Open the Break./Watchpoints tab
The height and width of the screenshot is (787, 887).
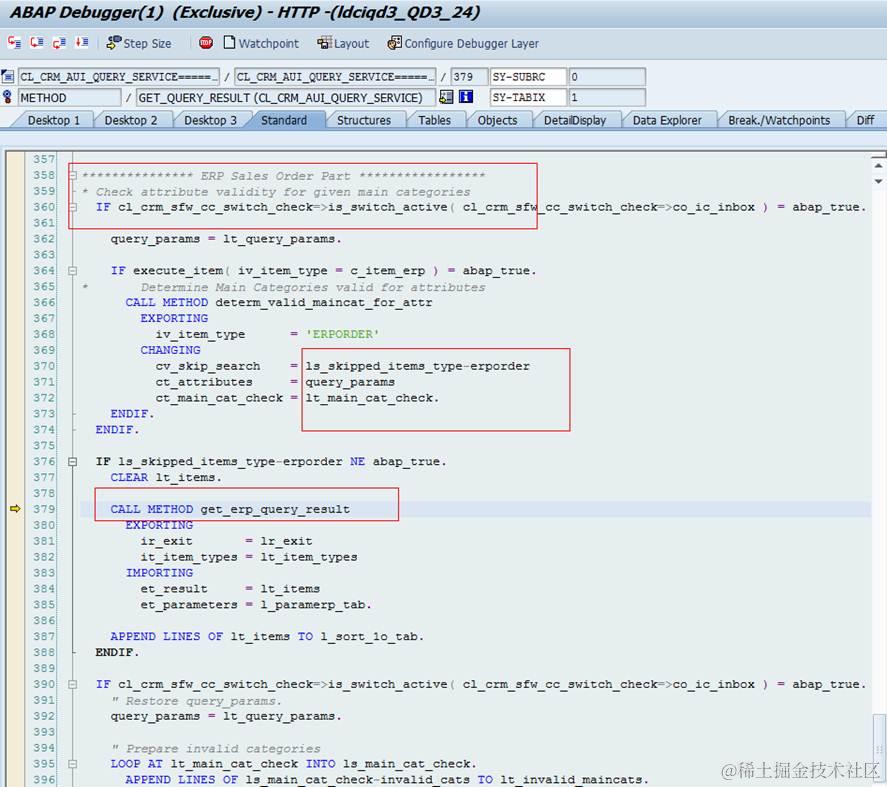pos(779,120)
